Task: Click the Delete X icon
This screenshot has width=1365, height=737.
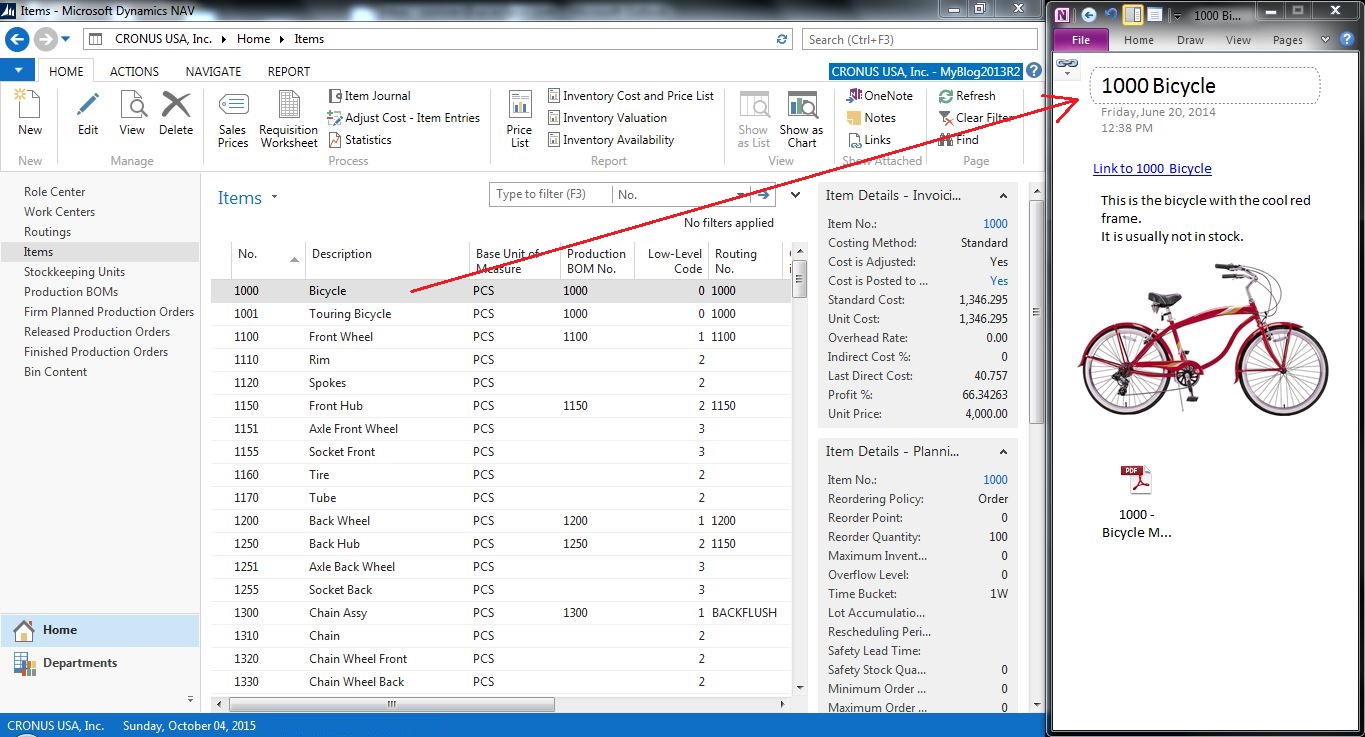Action: [x=176, y=105]
